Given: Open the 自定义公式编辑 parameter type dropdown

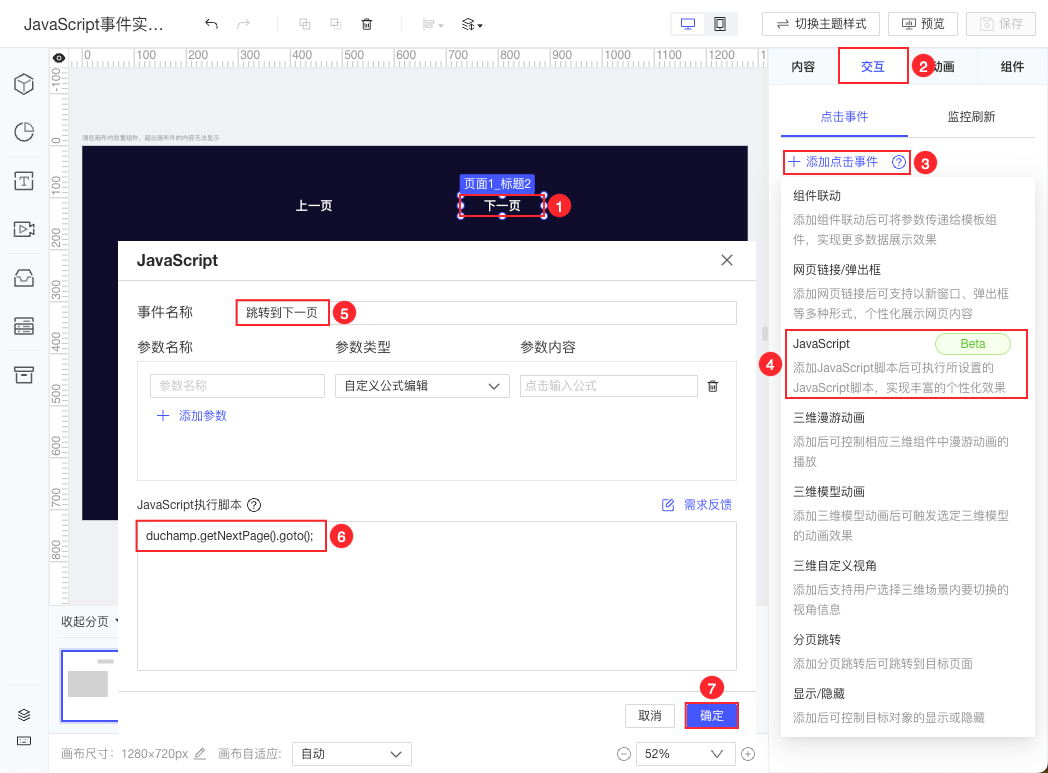Looking at the screenshot, I should click(x=422, y=386).
